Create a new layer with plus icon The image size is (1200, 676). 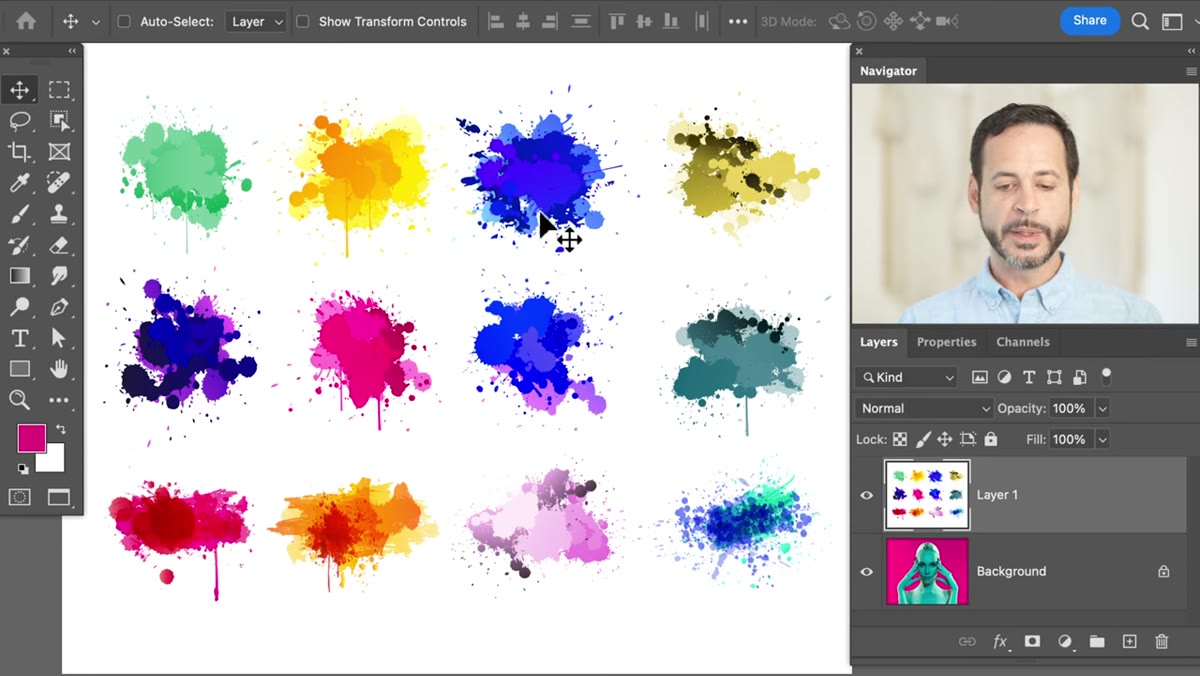[x=1129, y=642]
